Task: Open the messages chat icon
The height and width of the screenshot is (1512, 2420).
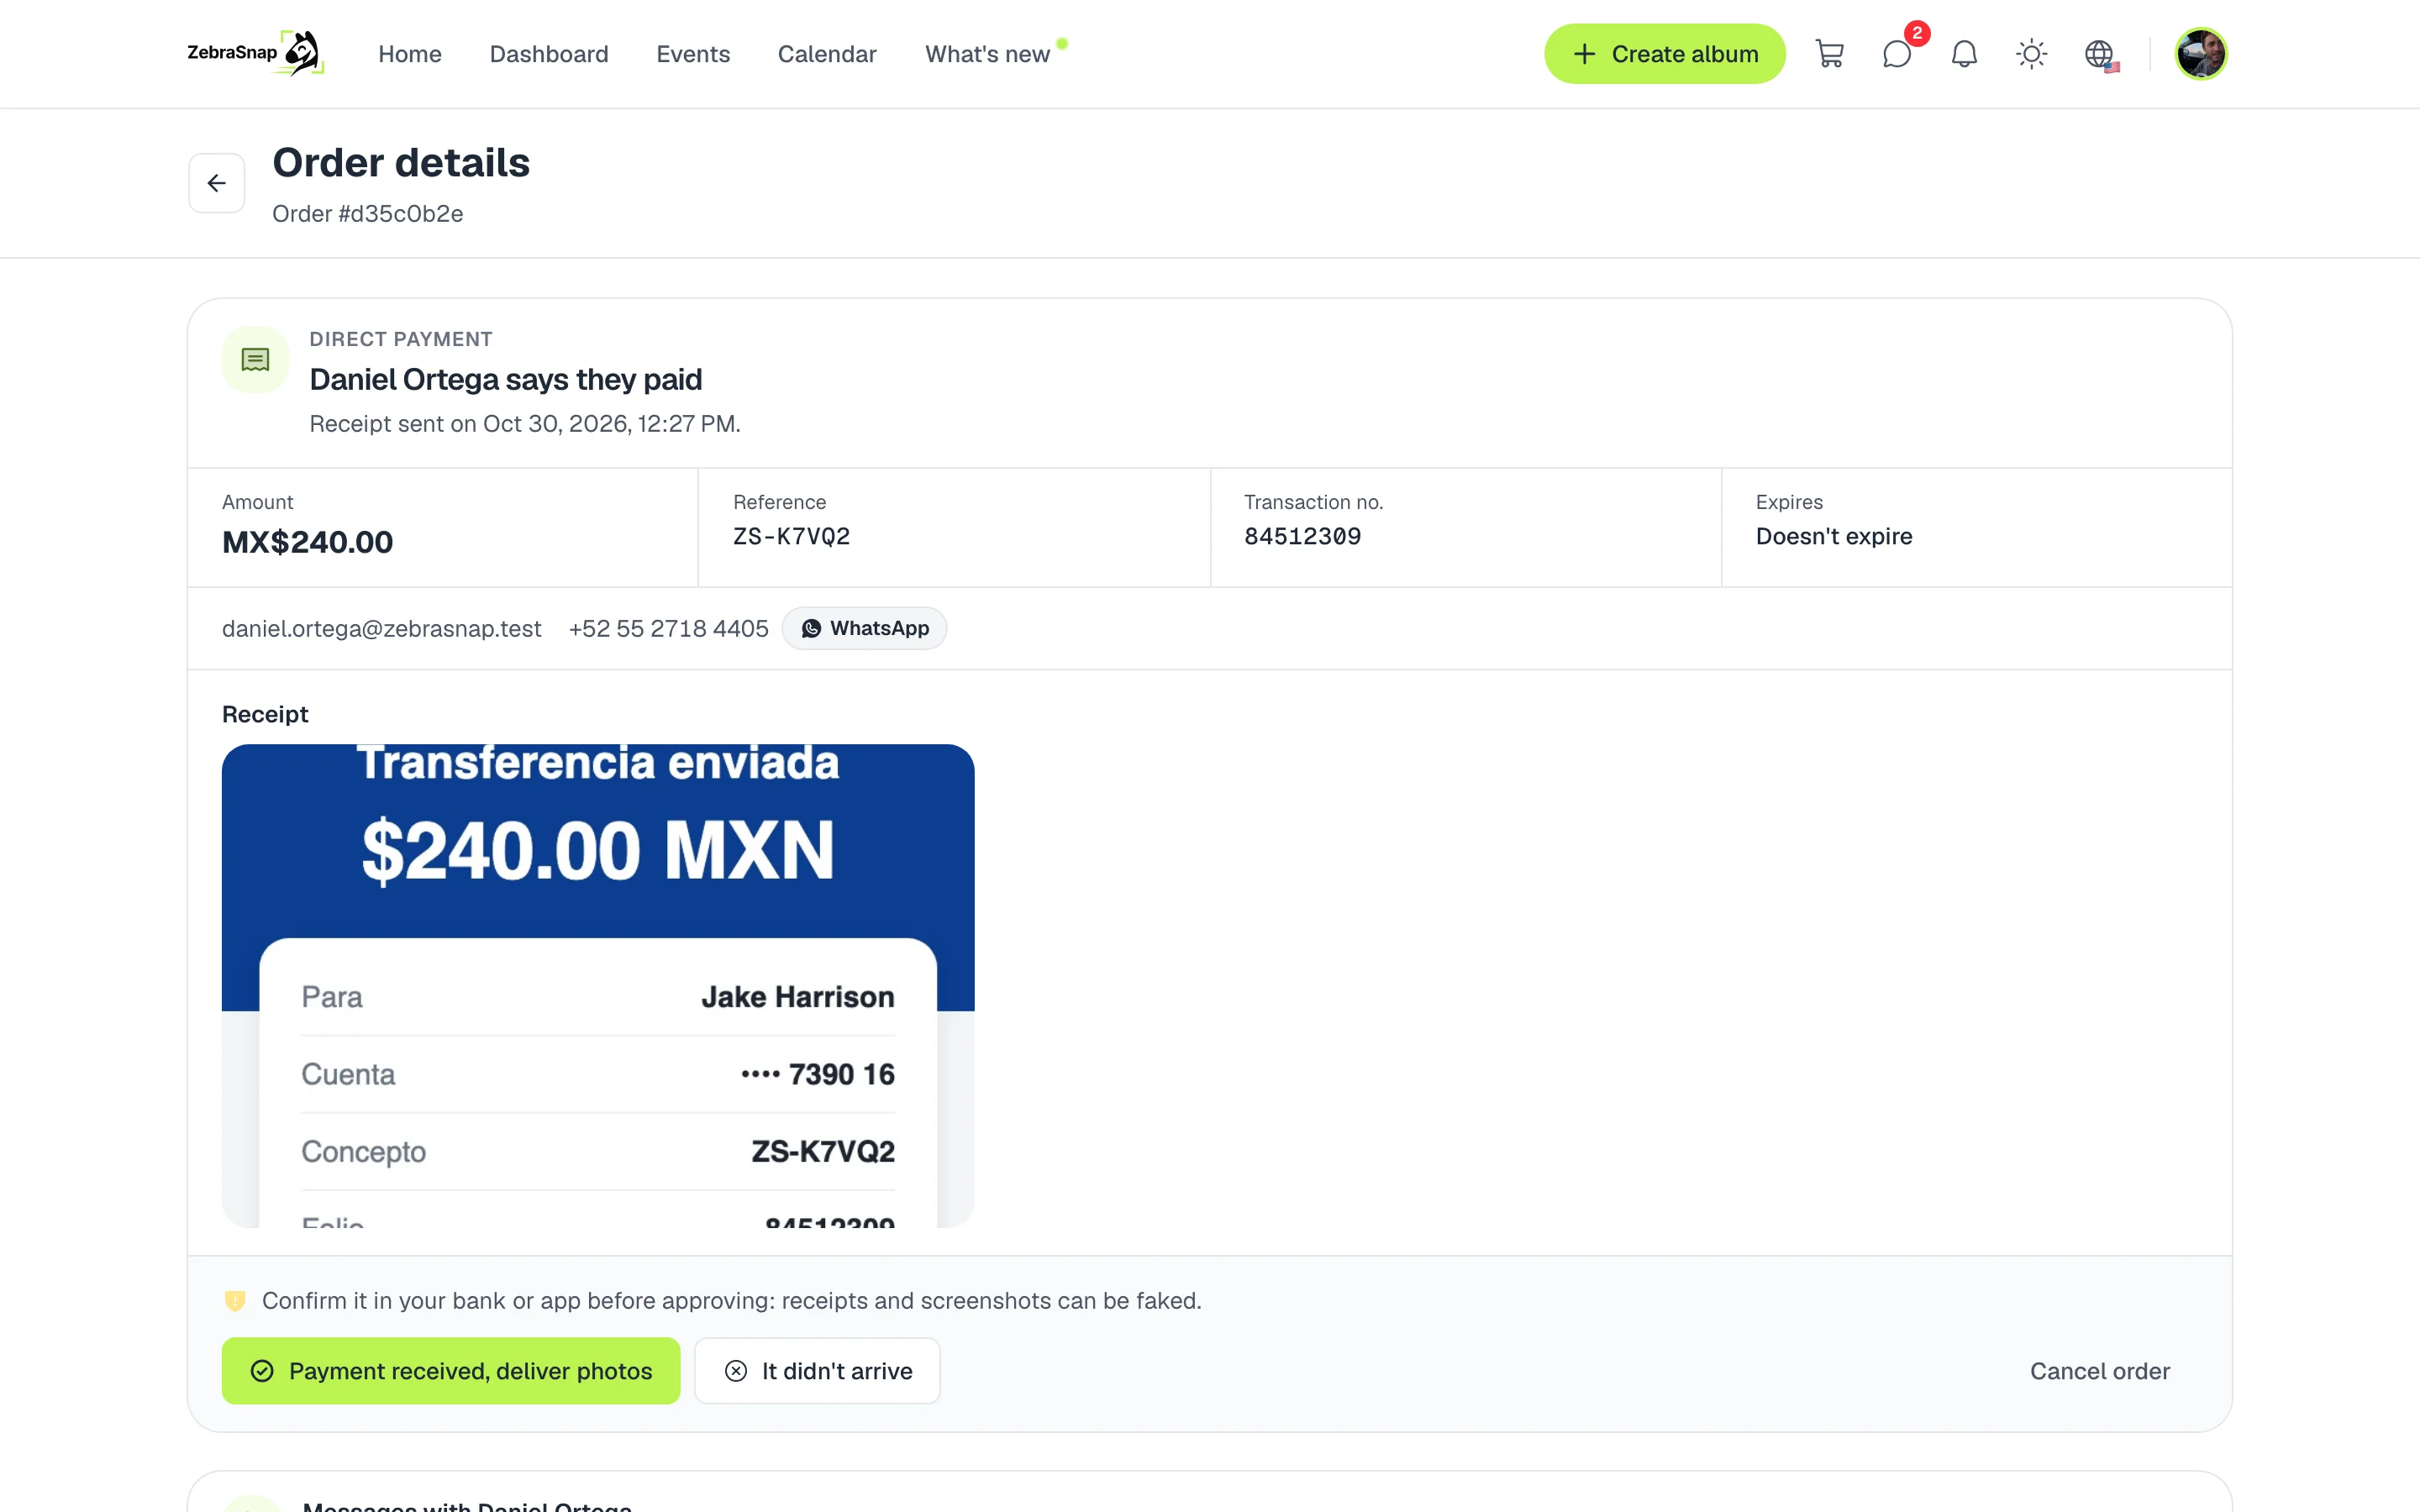Action: coord(1896,54)
